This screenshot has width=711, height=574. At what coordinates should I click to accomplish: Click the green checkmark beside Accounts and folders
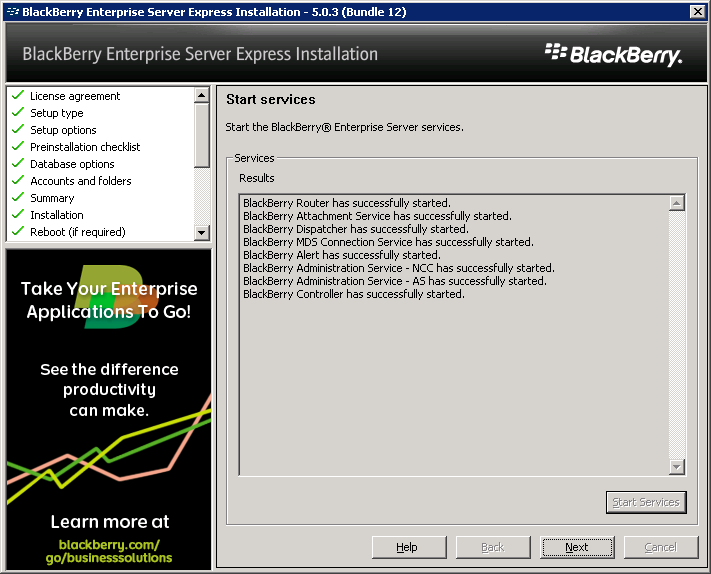(18, 180)
